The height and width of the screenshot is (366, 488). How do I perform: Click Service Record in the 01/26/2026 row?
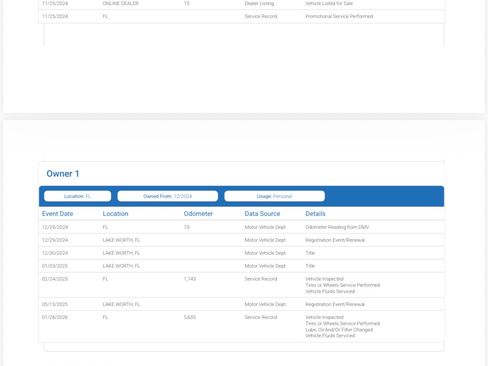(261, 317)
